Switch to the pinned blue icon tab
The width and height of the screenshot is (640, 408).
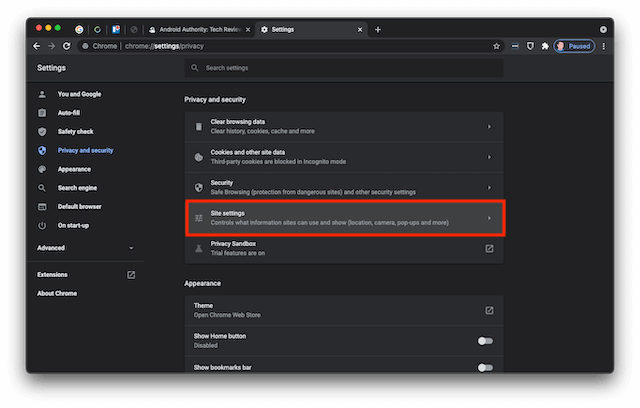(116, 29)
